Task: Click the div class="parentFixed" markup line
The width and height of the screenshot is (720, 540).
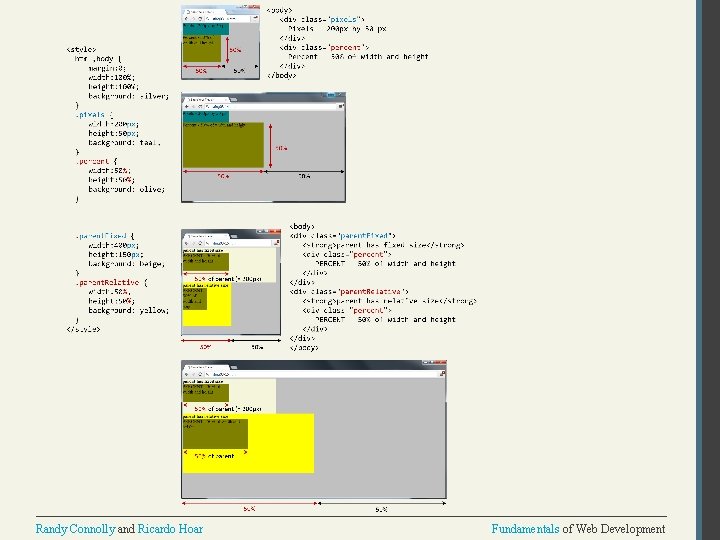Action: [343, 236]
